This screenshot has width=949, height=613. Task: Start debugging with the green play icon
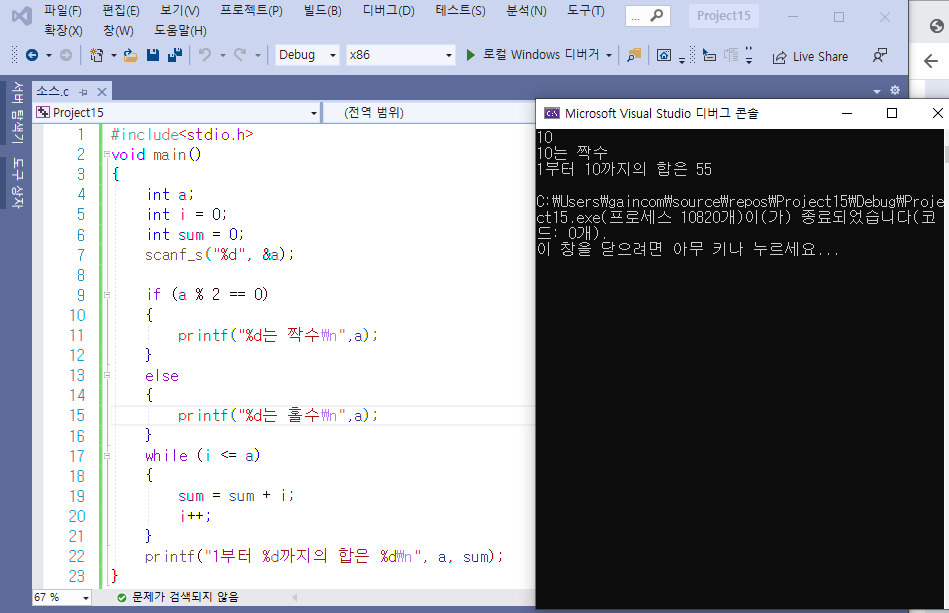pyautogui.click(x=471, y=55)
